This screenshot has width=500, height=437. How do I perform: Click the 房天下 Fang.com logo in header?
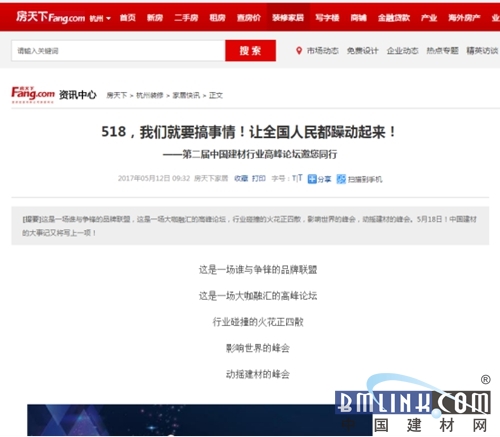pyautogui.click(x=50, y=17)
